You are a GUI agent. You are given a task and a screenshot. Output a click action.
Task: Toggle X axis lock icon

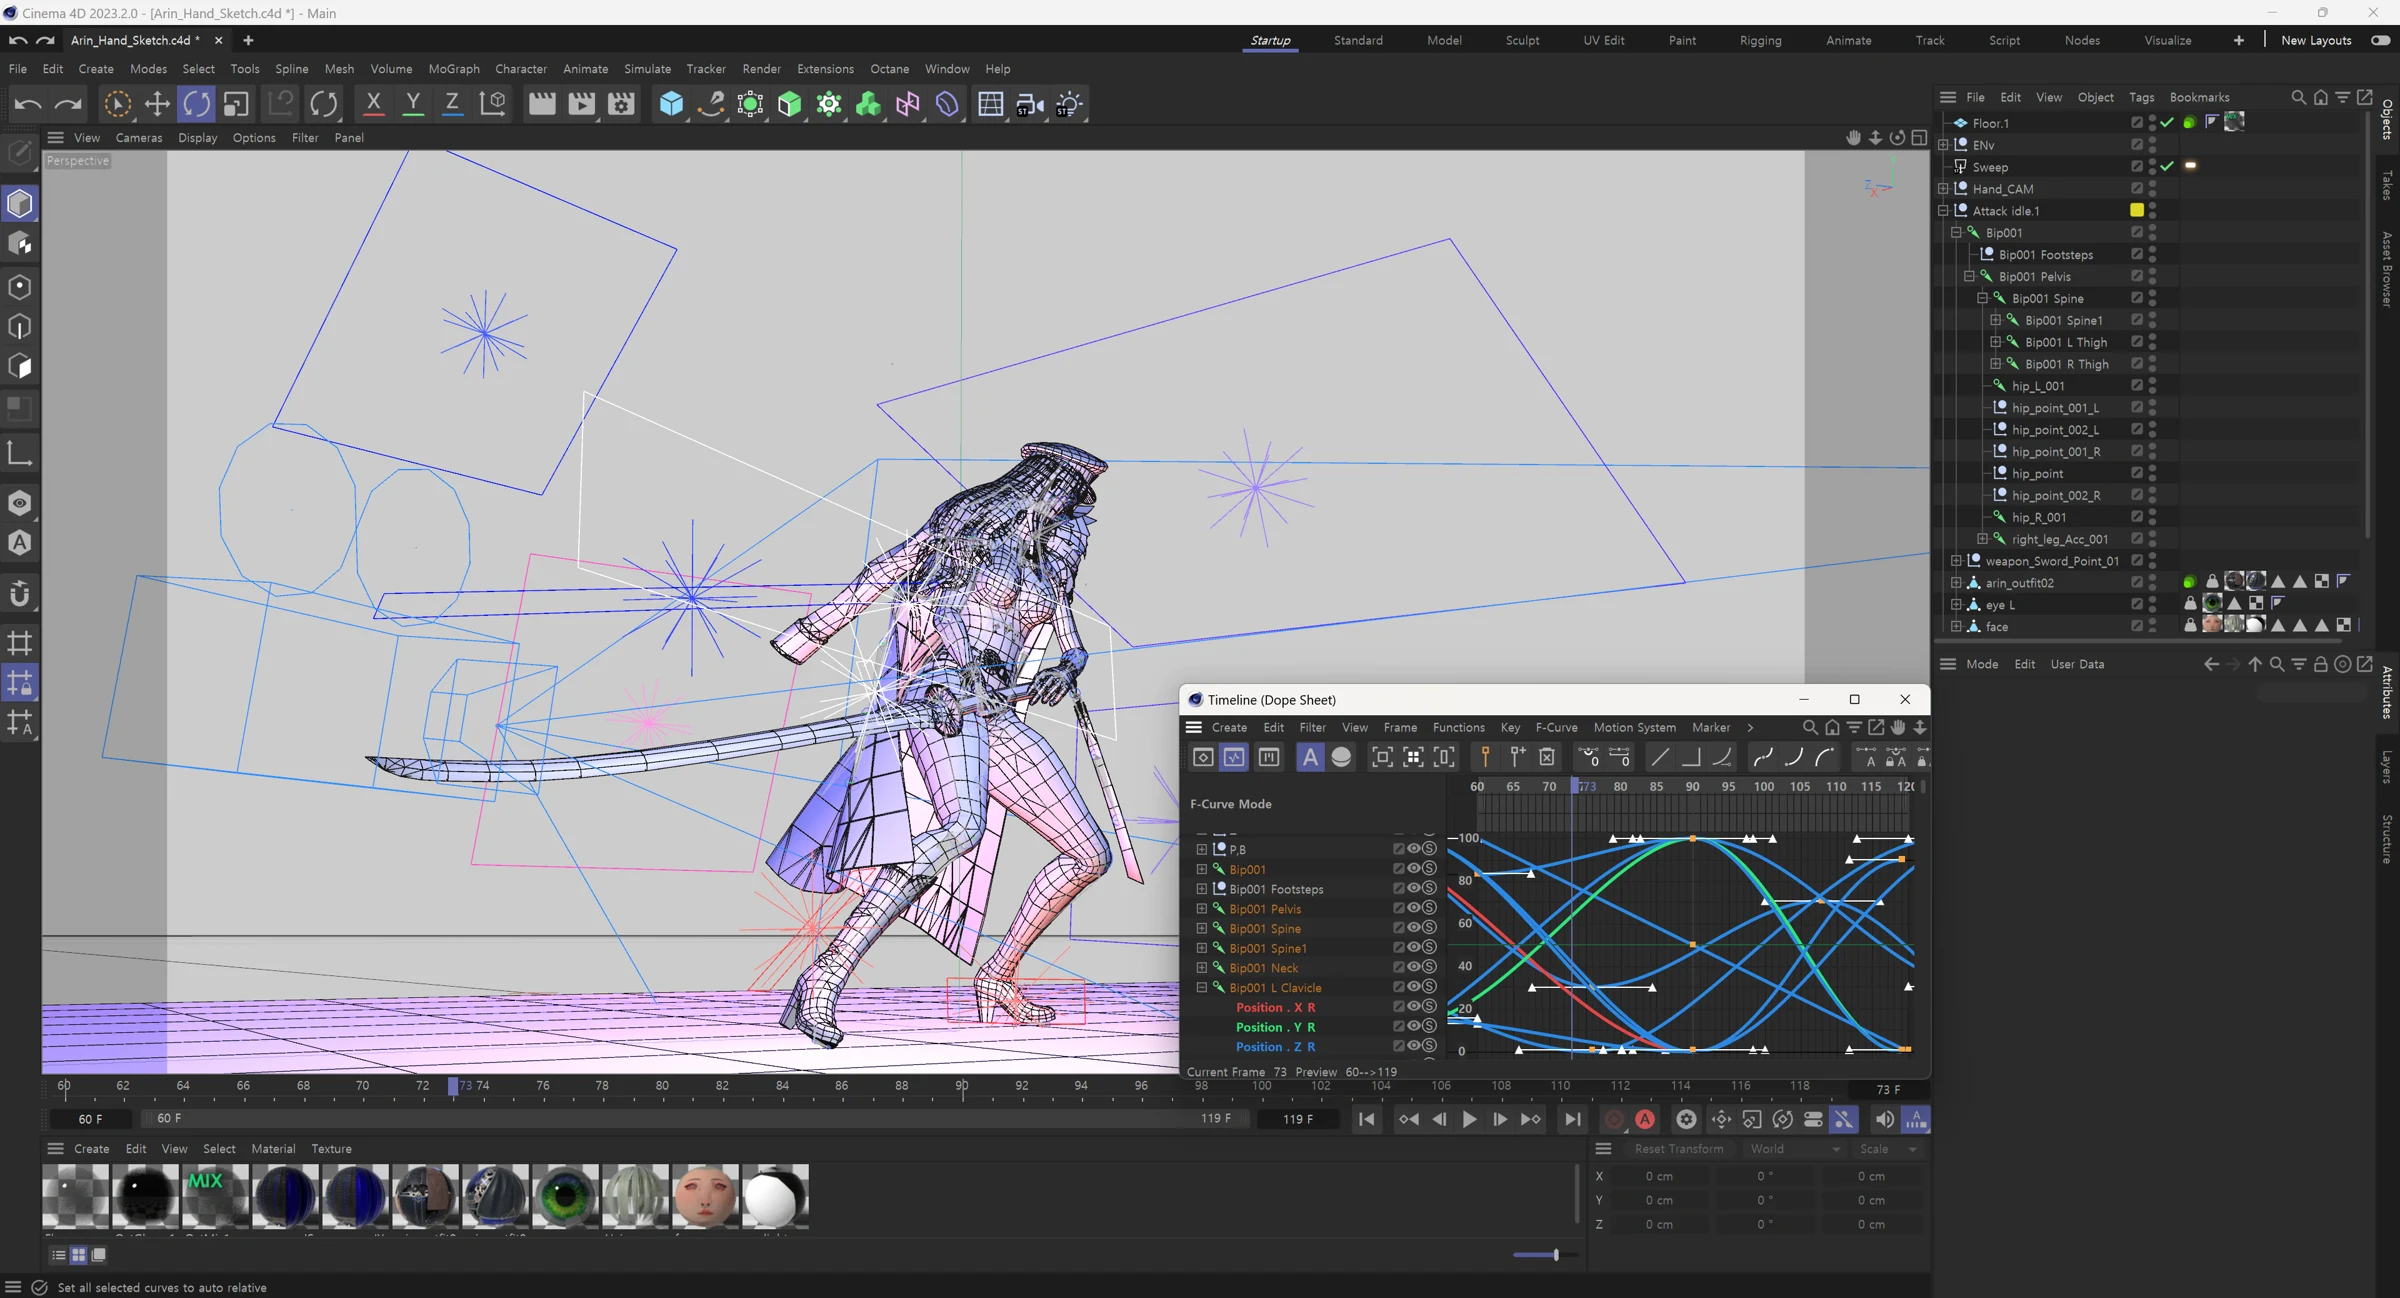point(373,104)
